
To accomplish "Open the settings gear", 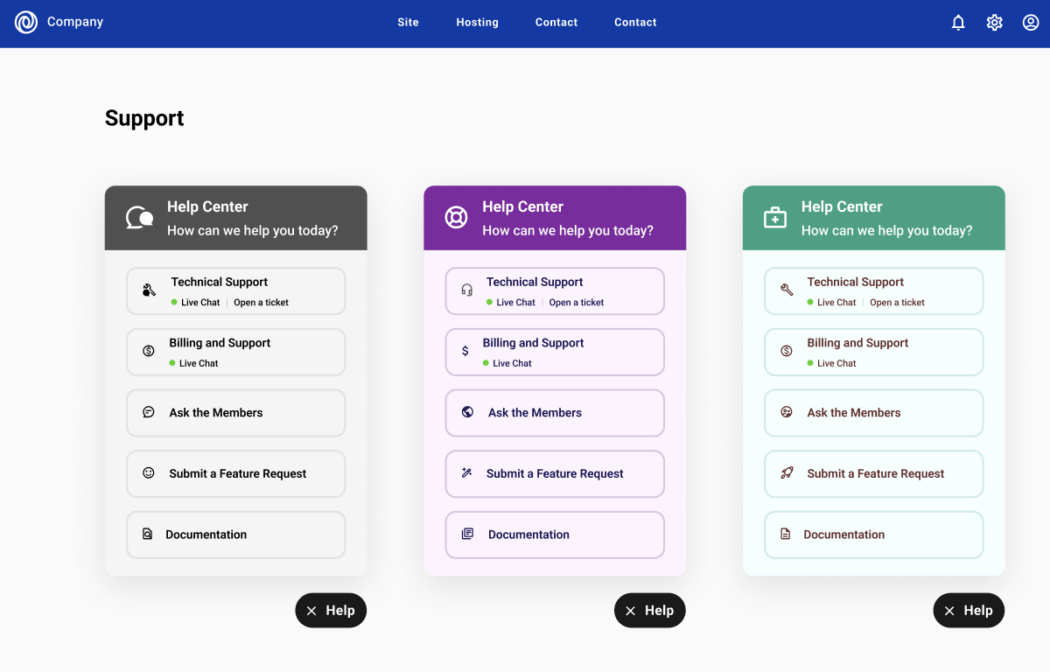I will click(994, 21).
